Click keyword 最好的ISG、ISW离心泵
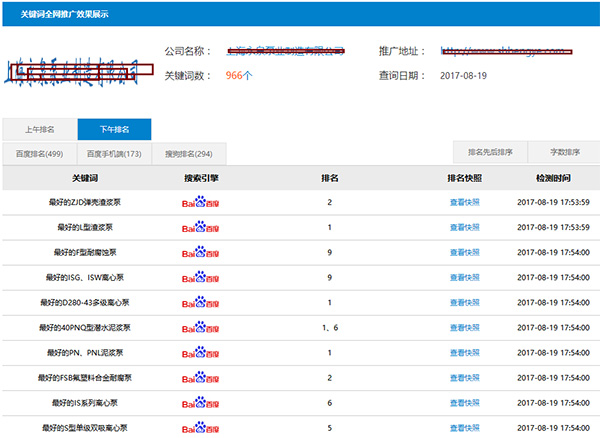600x438 pixels. click(85, 277)
